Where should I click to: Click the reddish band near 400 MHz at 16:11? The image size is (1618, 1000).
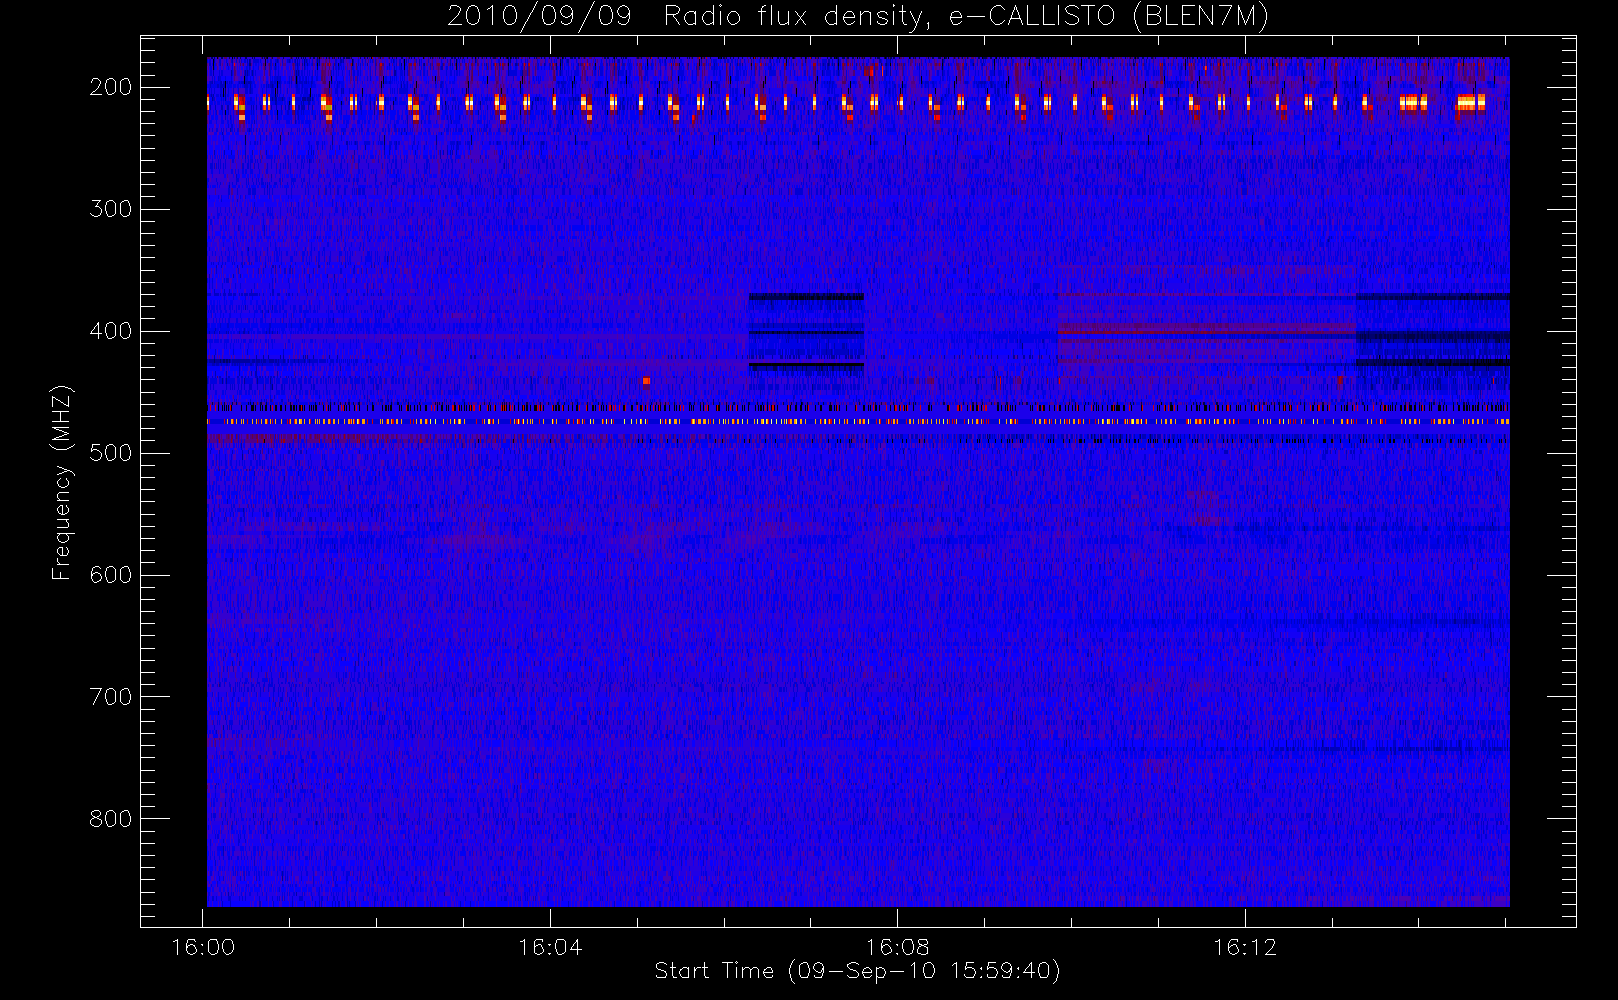[x=1206, y=330]
